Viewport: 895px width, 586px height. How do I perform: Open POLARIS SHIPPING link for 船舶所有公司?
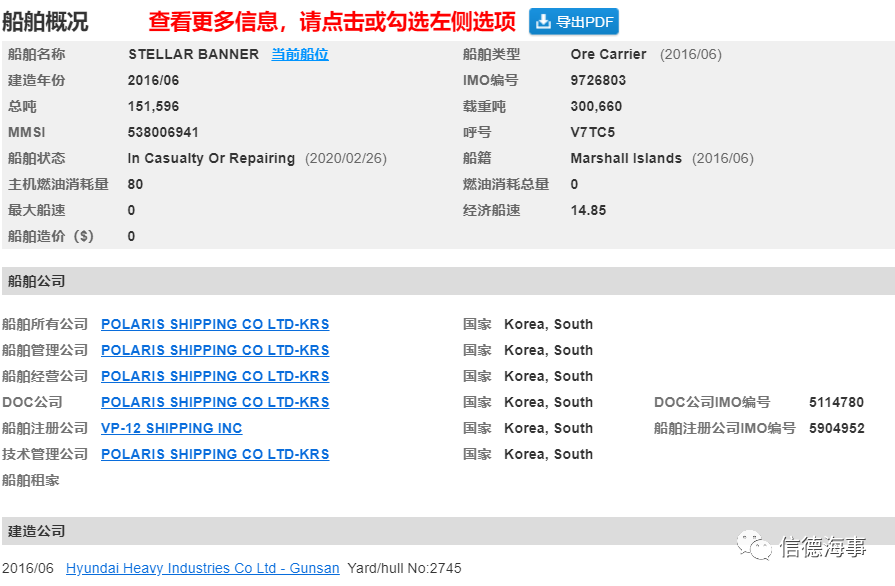click(x=215, y=324)
